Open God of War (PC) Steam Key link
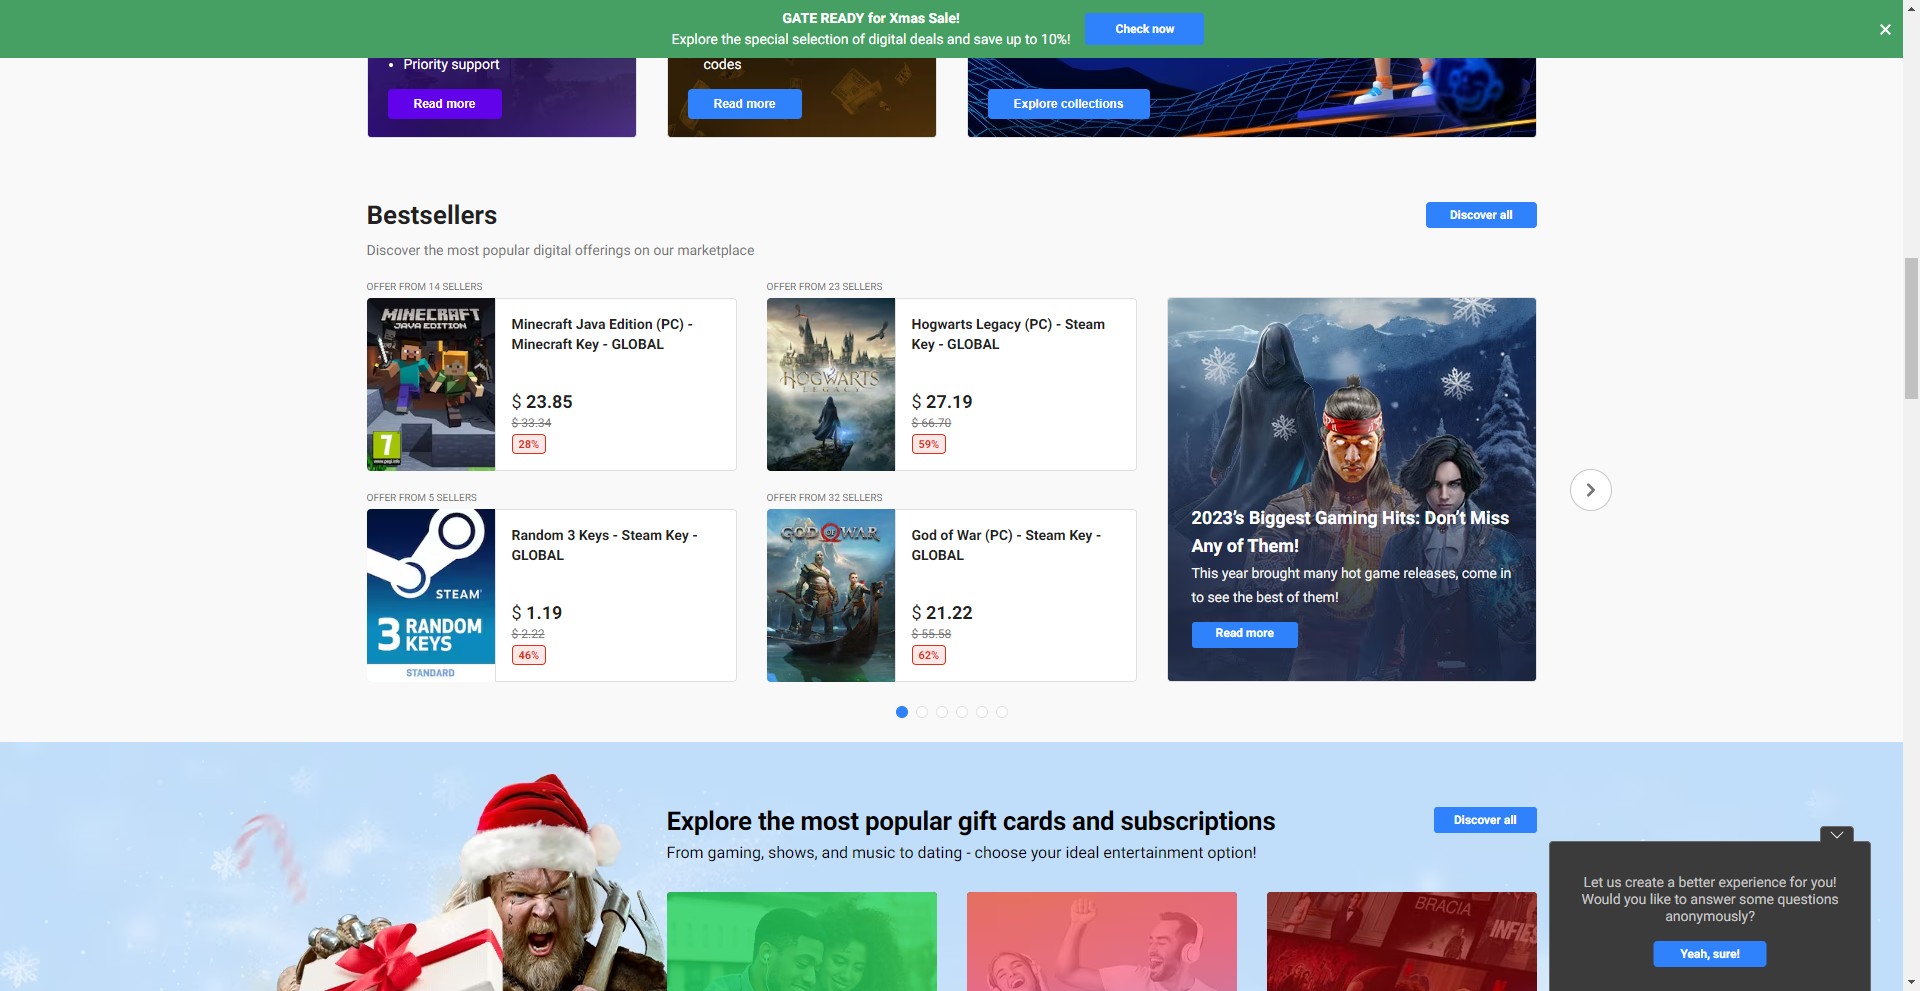Viewport: 1920px width, 991px height. pos(1005,545)
